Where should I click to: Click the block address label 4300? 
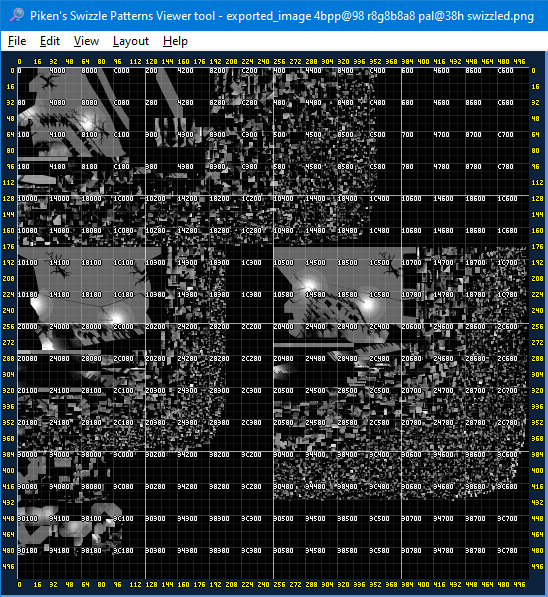click(x=185, y=135)
